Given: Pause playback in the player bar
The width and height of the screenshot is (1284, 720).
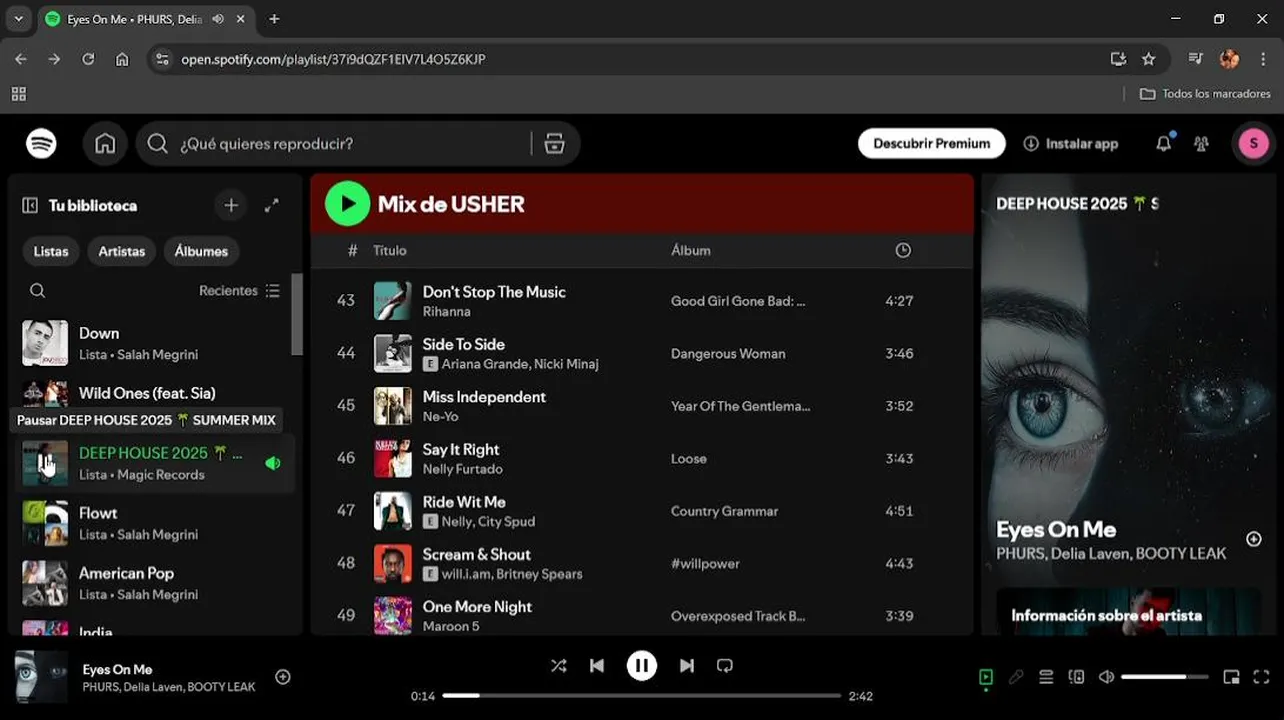Looking at the screenshot, I should tap(642, 666).
